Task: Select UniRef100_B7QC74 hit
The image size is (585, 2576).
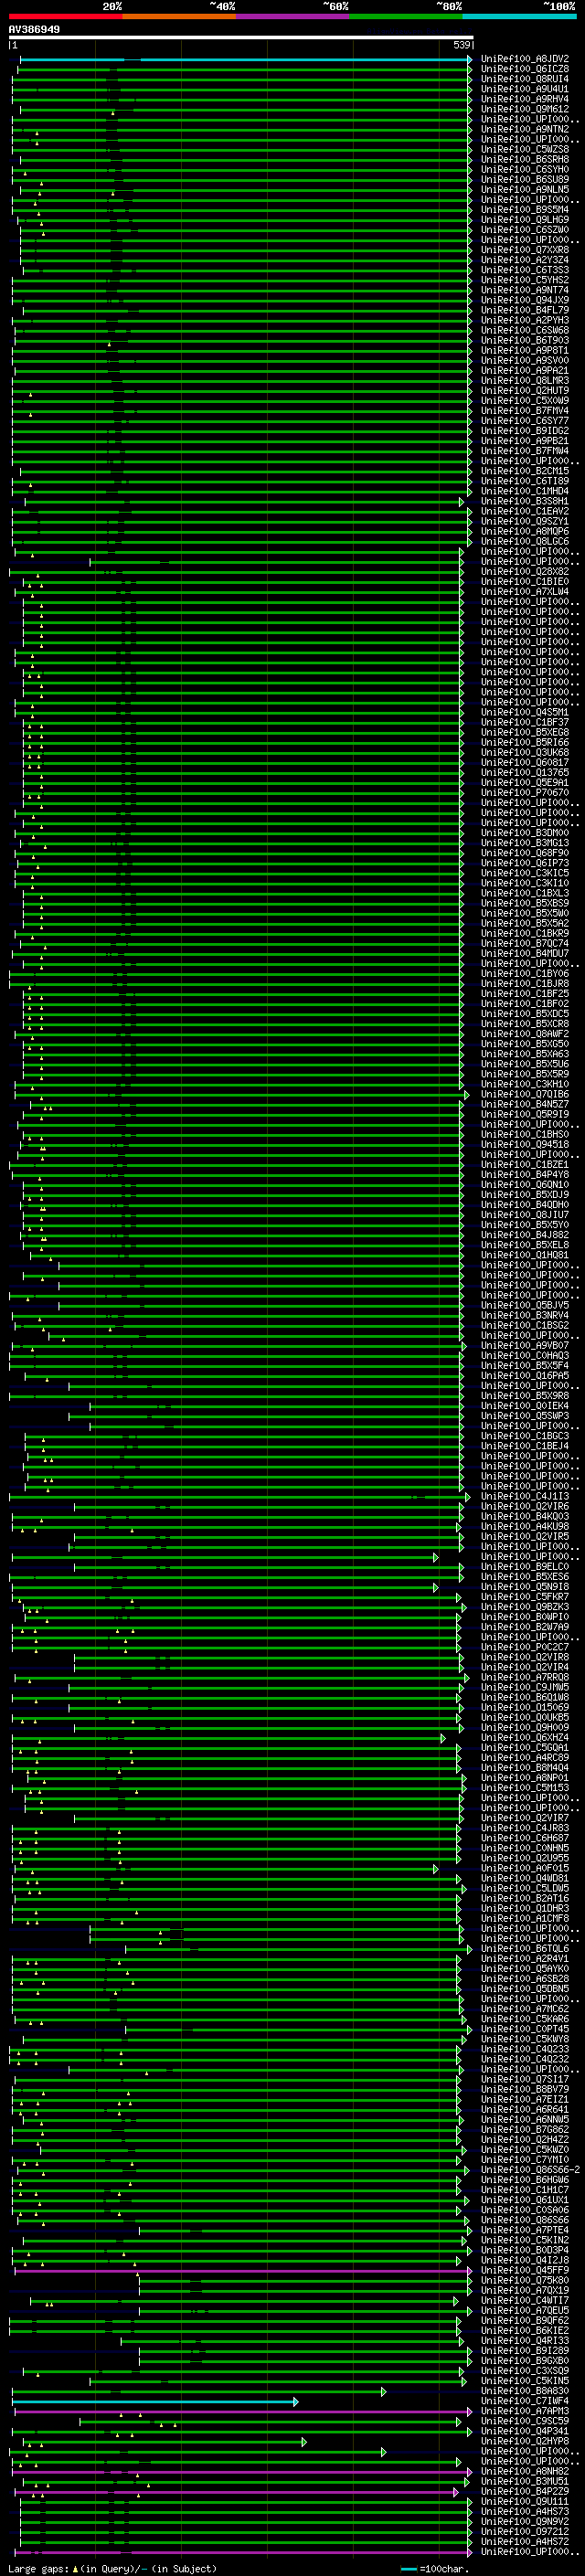Action: pyautogui.click(x=525, y=943)
